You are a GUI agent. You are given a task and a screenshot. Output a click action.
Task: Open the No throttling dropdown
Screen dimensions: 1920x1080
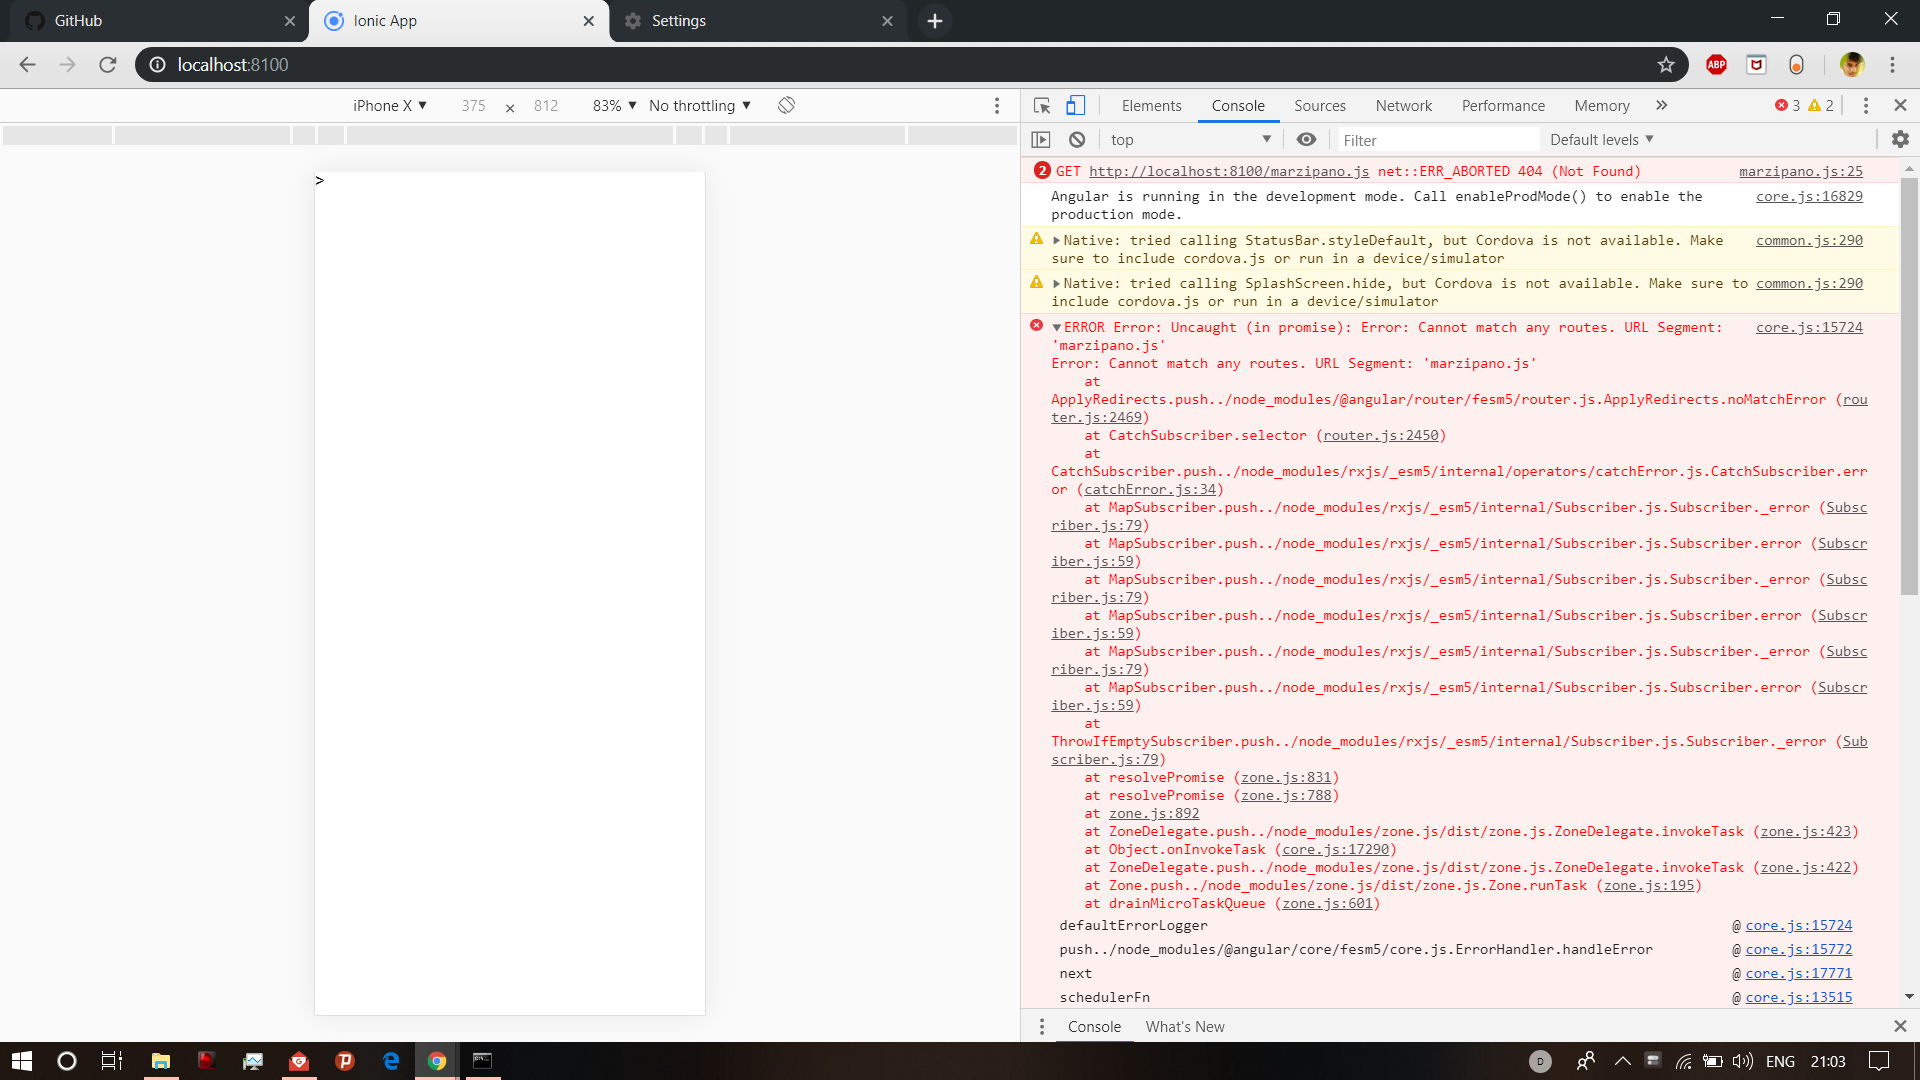coord(698,104)
